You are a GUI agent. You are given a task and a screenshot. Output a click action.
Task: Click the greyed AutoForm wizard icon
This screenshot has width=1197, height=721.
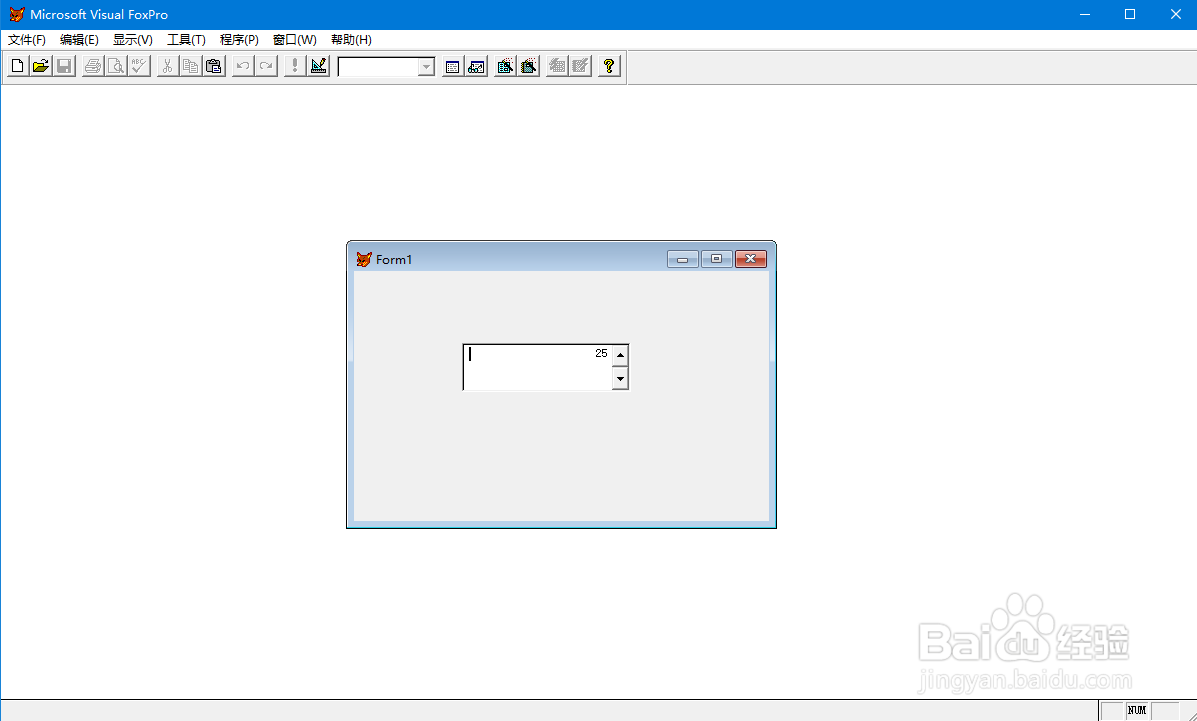tap(557, 66)
